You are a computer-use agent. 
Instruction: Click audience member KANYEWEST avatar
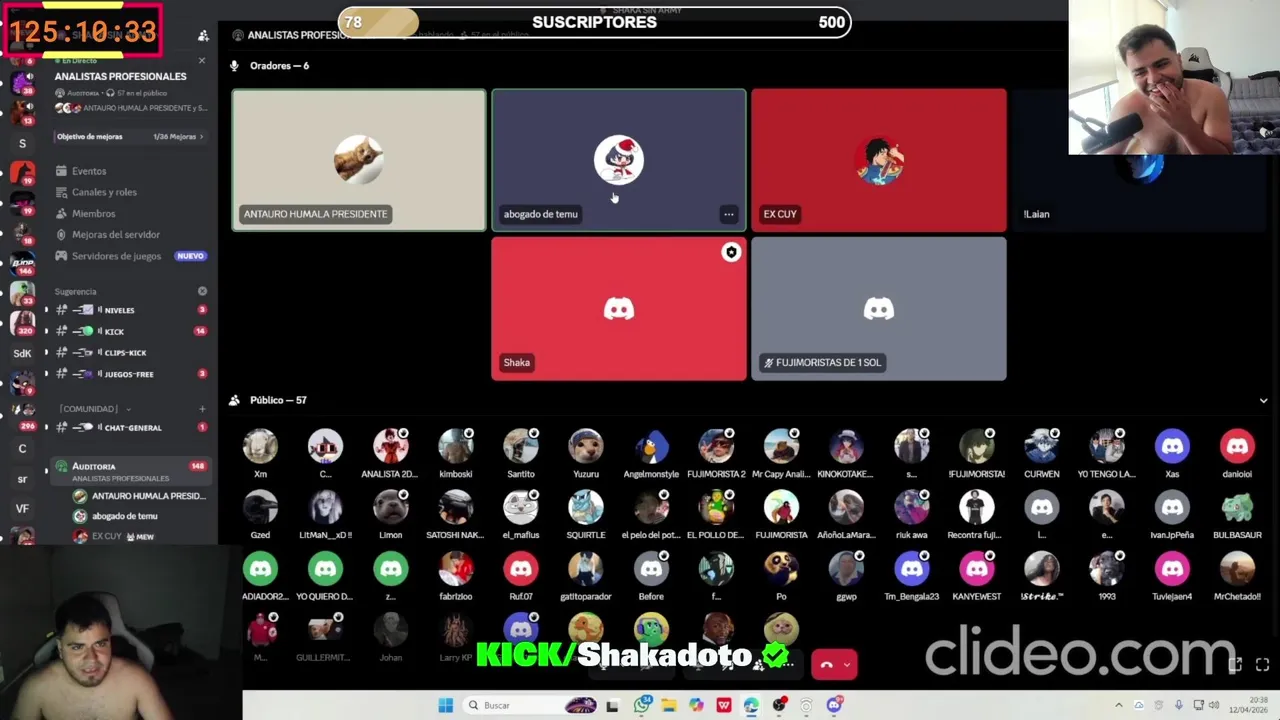coord(977,569)
